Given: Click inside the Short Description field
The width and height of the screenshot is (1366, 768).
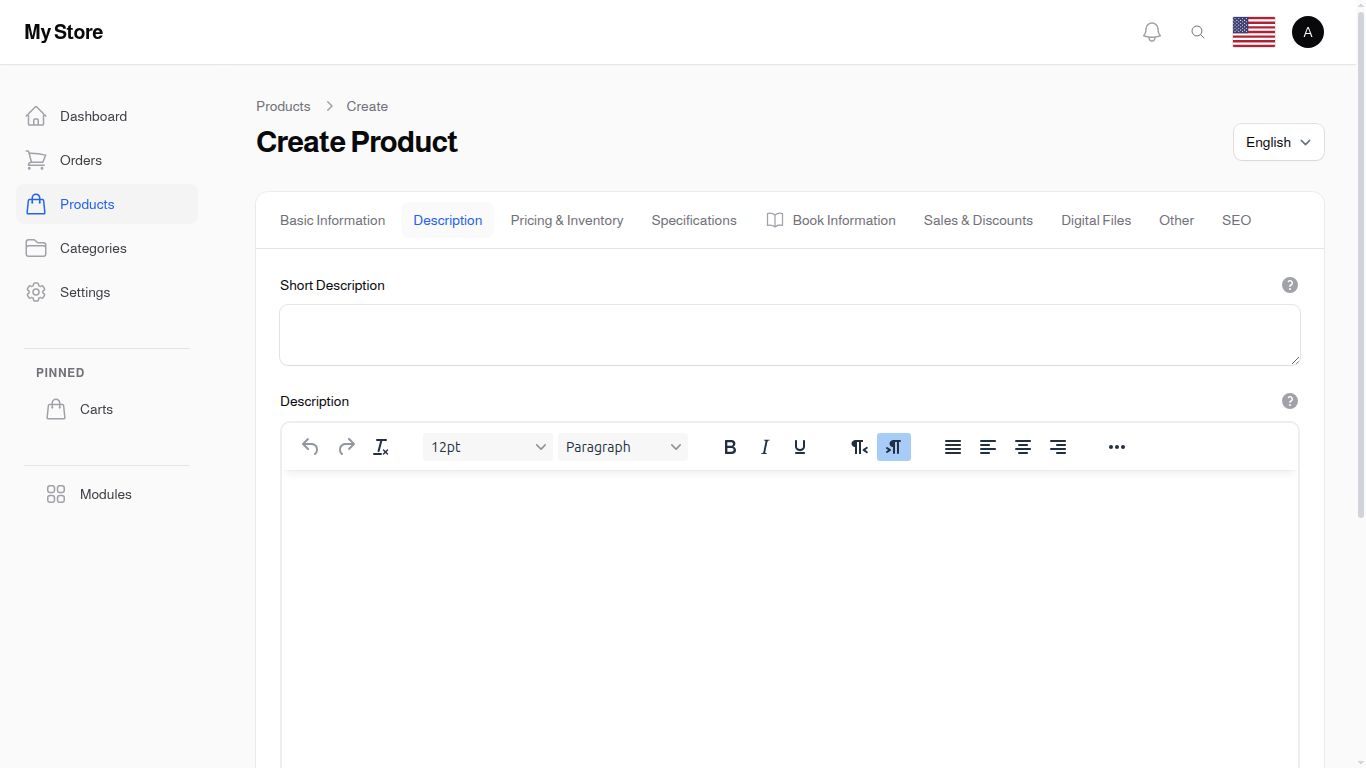Looking at the screenshot, I should 790,335.
